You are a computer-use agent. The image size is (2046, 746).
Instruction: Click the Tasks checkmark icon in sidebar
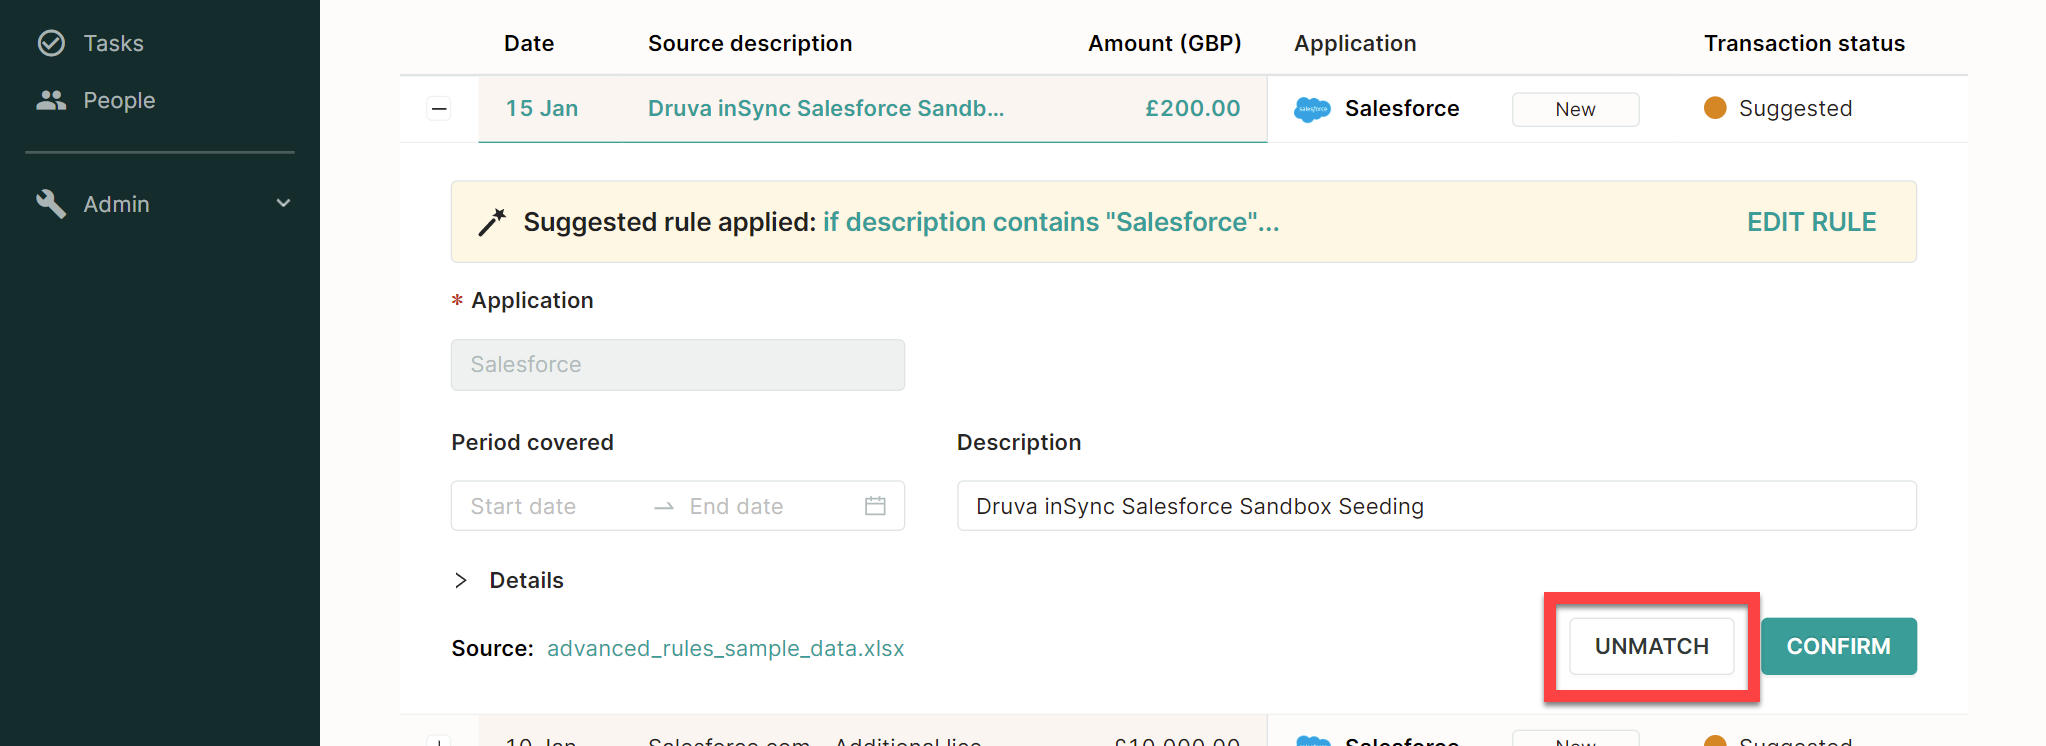tap(51, 43)
